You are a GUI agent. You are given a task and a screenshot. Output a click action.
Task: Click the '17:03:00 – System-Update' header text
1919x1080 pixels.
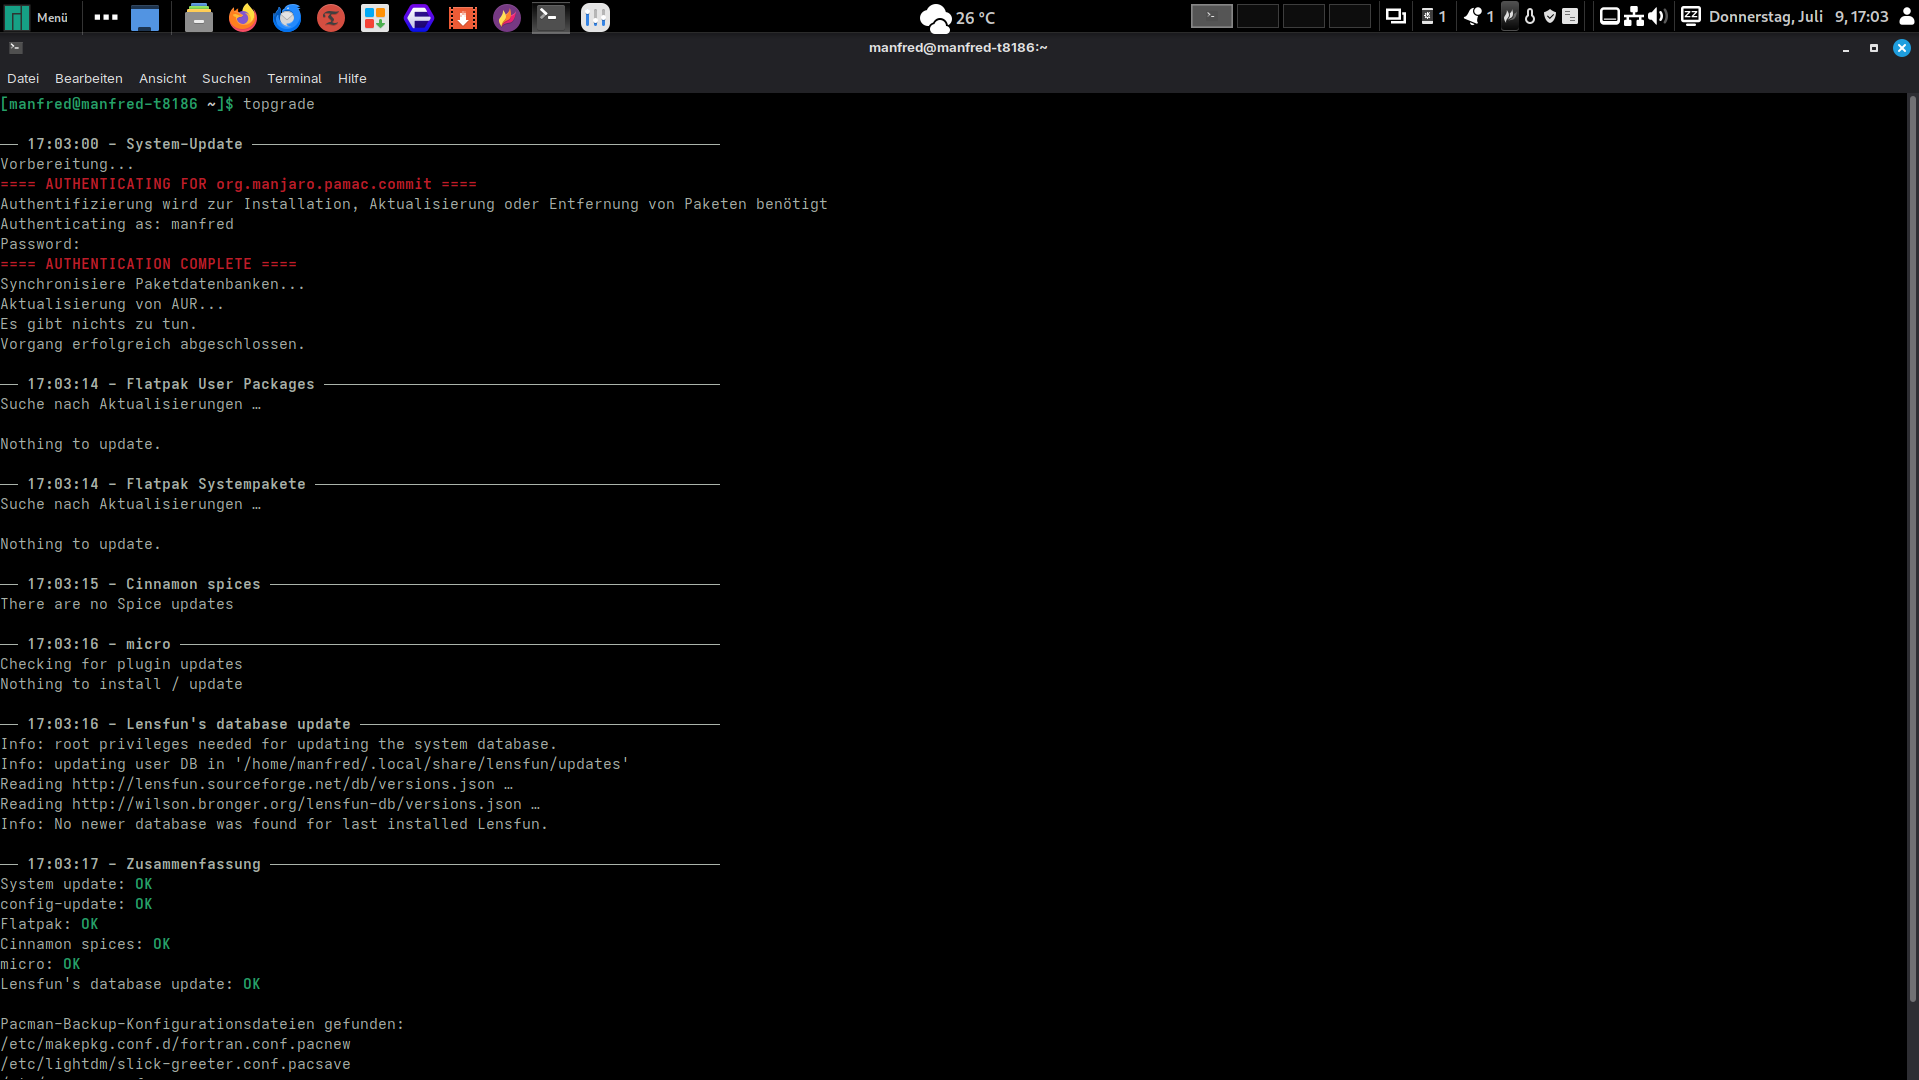[135, 144]
